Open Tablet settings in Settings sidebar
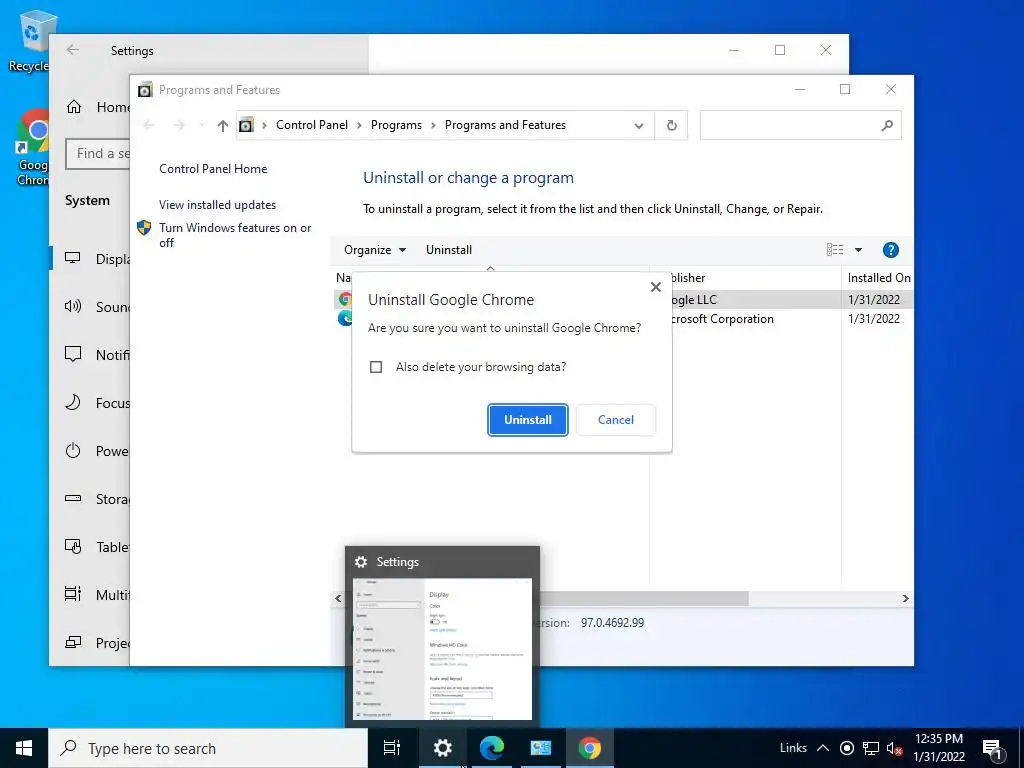Image resolution: width=1024 pixels, height=768 pixels. [x=91, y=547]
